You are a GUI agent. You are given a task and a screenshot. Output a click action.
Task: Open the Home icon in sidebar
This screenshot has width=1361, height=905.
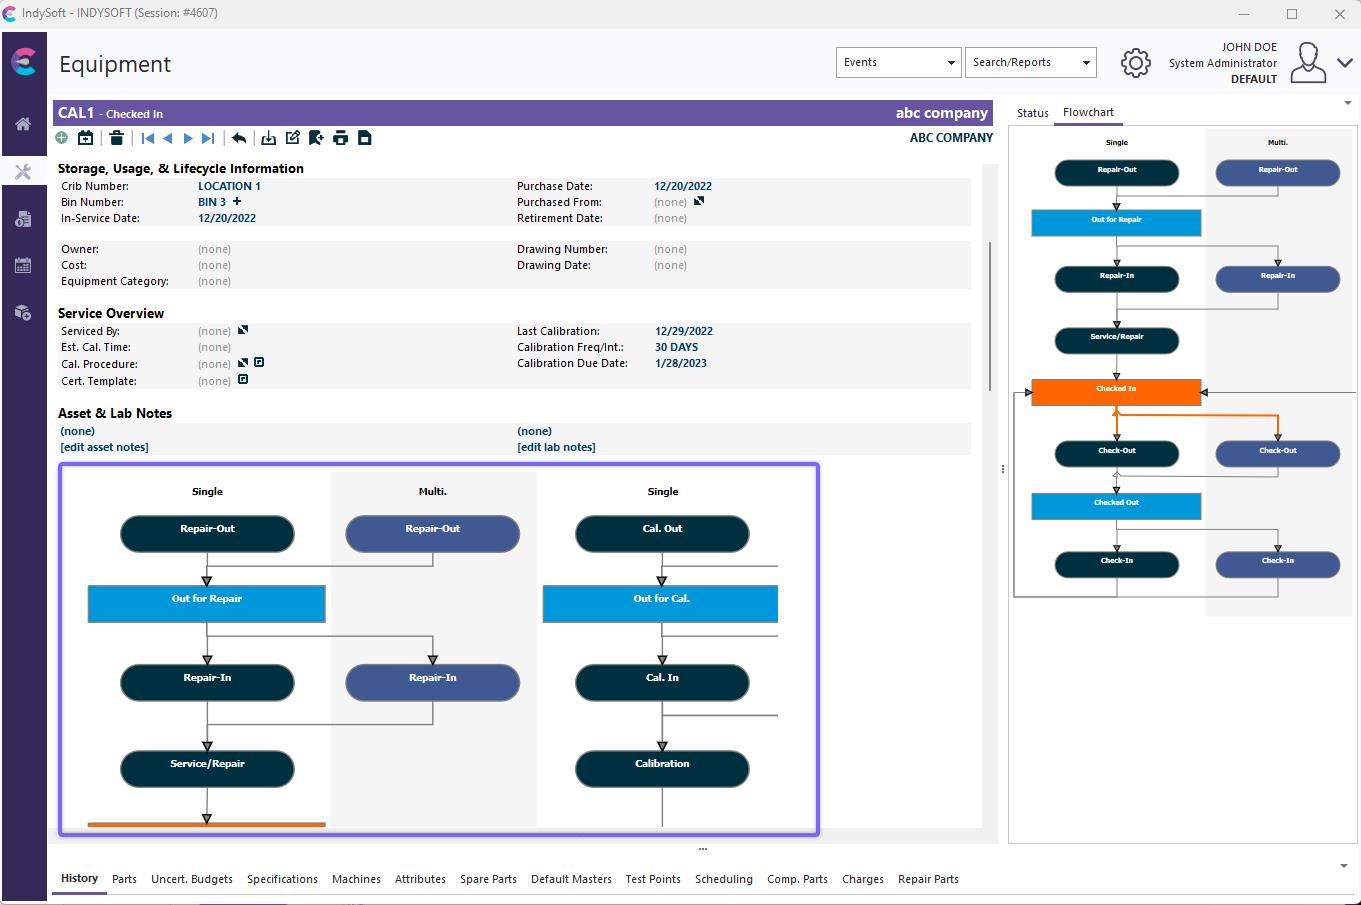point(23,124)
